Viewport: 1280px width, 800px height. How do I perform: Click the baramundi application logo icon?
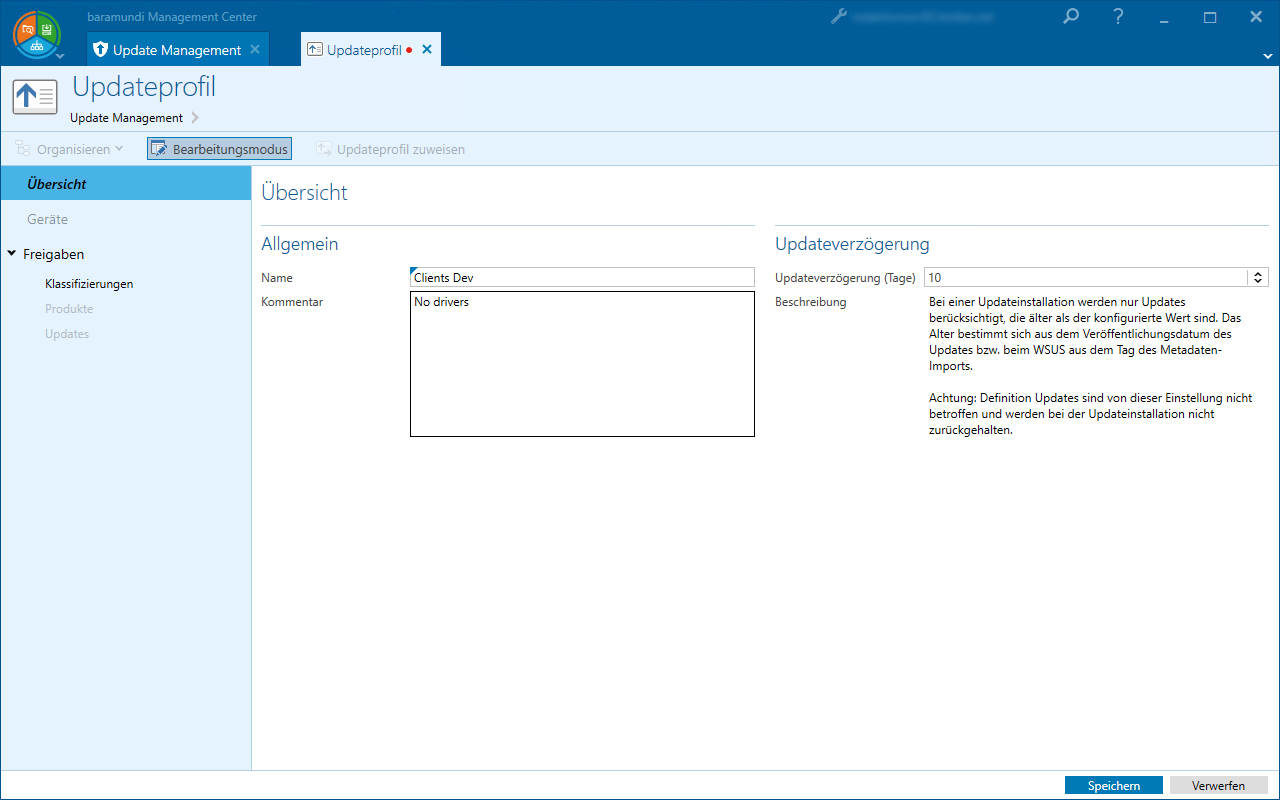tap(35, 34)
